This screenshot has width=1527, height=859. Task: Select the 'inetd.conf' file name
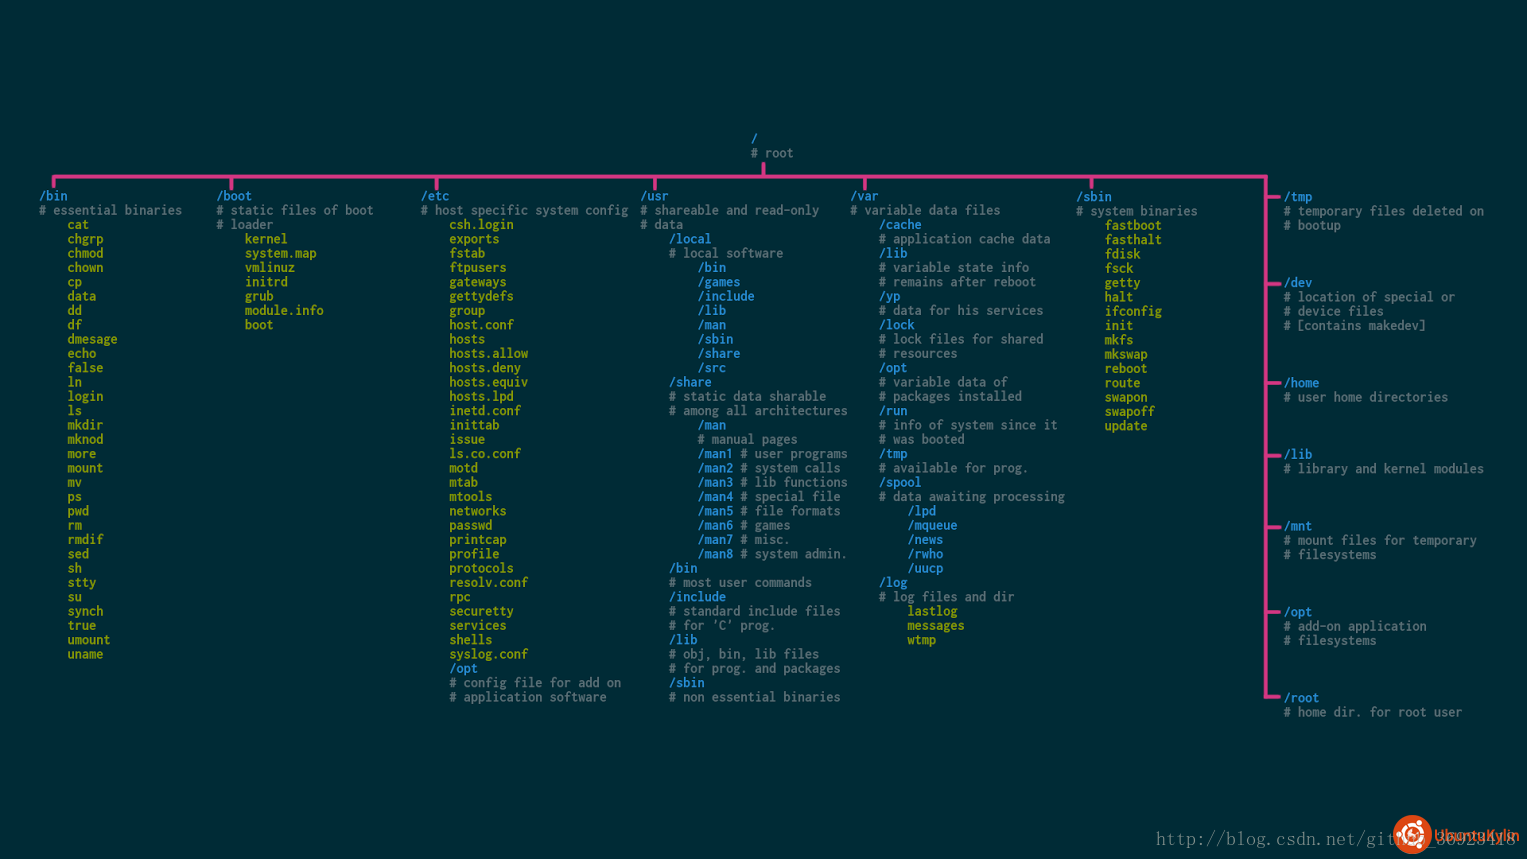coord(485,411)
